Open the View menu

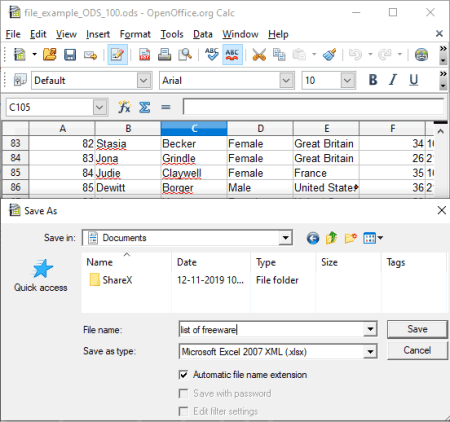pyautogui.click(x=66, y=34)
